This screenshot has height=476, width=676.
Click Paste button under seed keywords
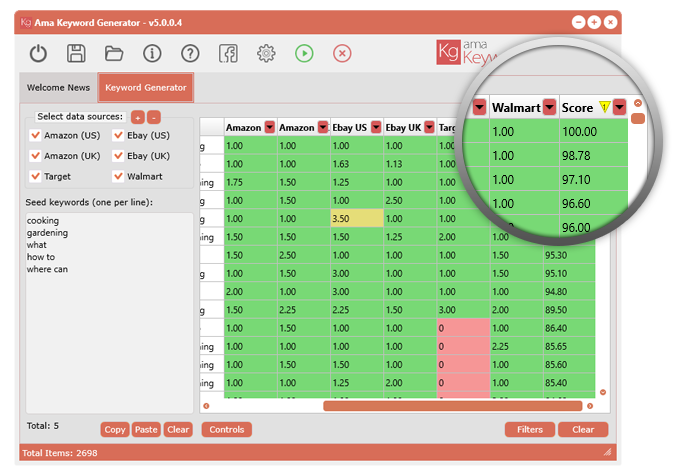(146, 429)
